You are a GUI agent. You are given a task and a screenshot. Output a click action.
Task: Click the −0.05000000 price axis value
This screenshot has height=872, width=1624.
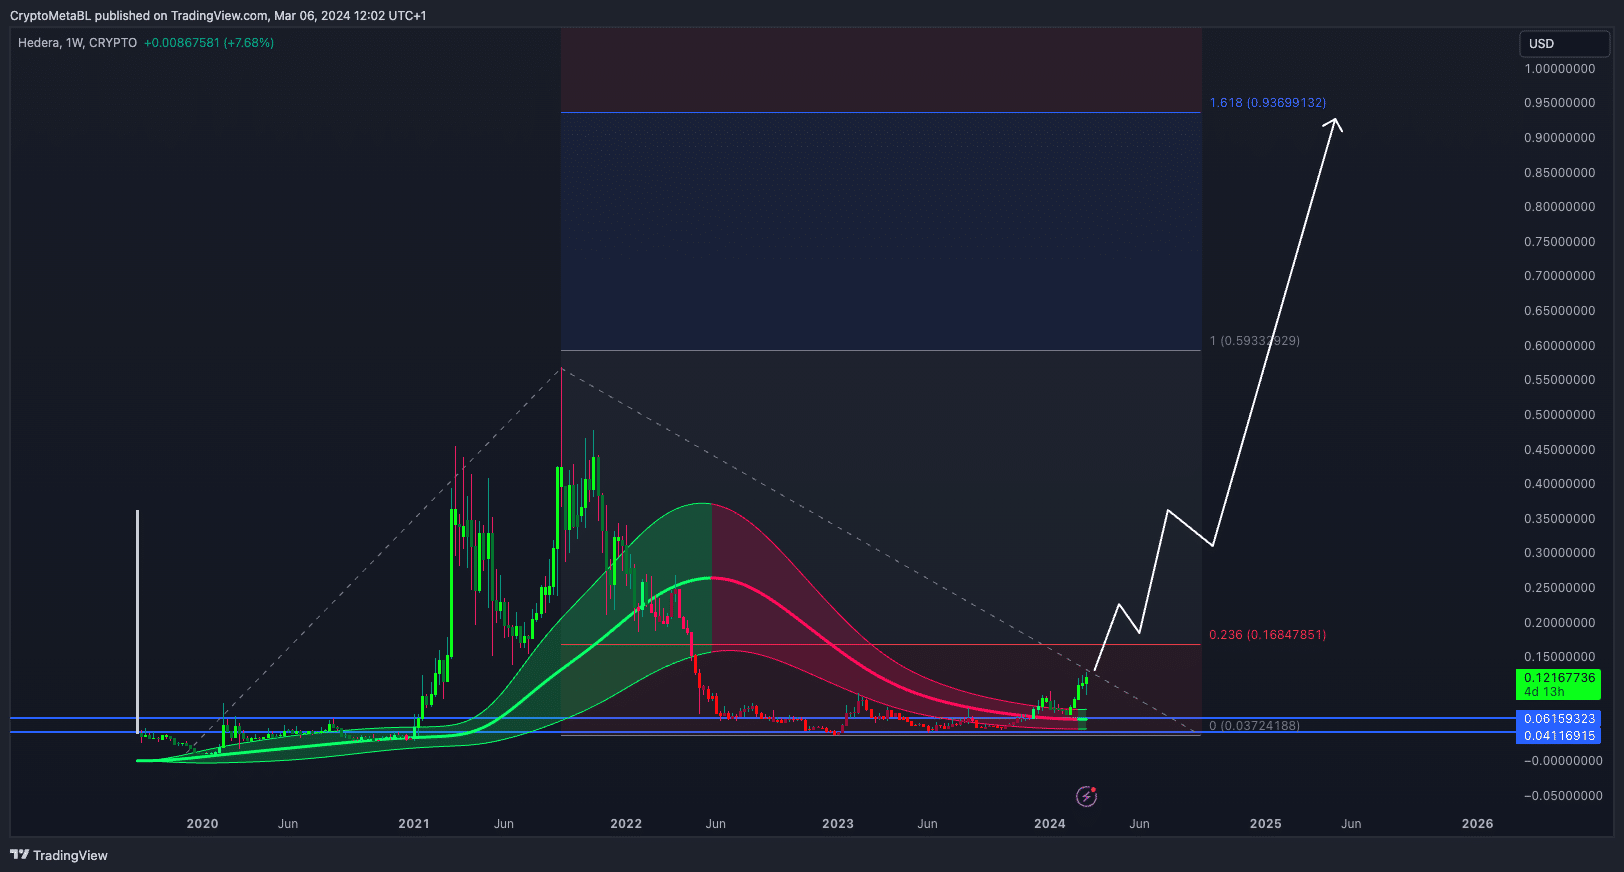click(1563, 796)
